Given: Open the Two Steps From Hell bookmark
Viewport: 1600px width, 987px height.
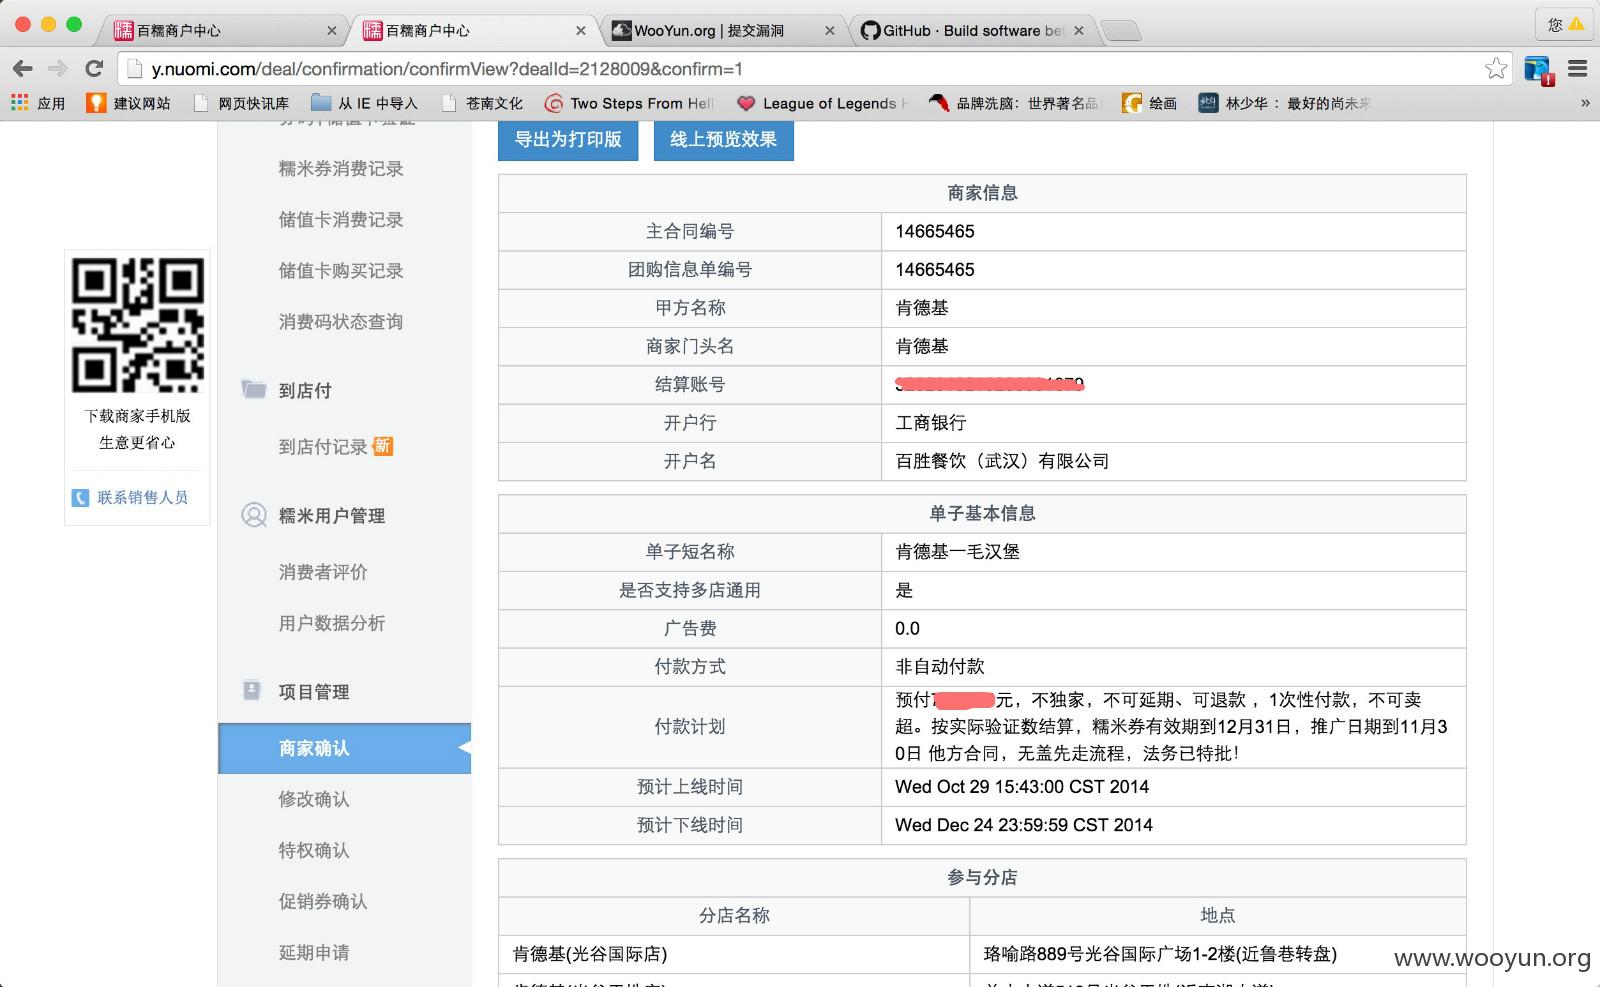Looking at the screenshot, I should point(630,103).
